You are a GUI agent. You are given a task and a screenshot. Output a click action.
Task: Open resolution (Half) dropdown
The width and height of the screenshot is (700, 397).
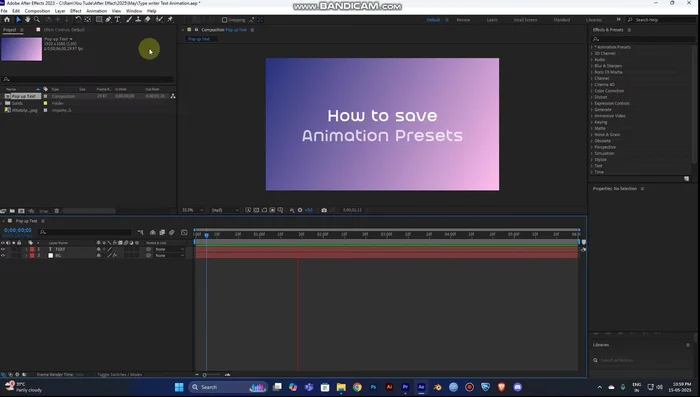(x=225, y=210)
